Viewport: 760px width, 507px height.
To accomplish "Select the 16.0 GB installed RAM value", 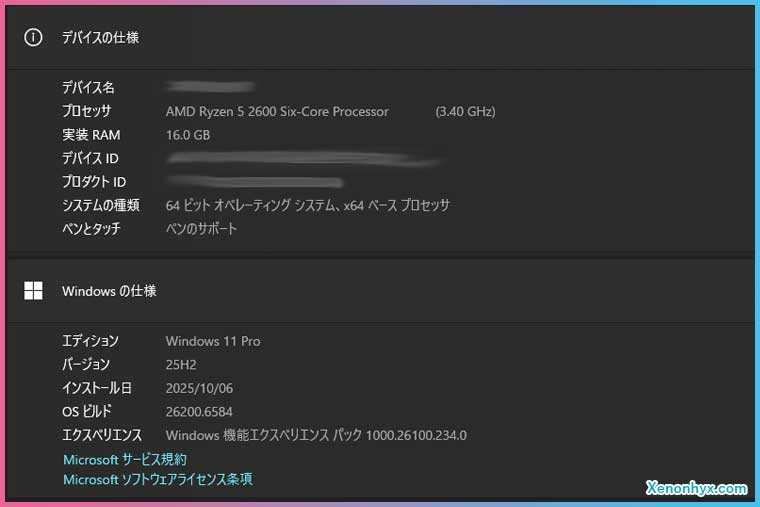I will [x=187, y=135].
